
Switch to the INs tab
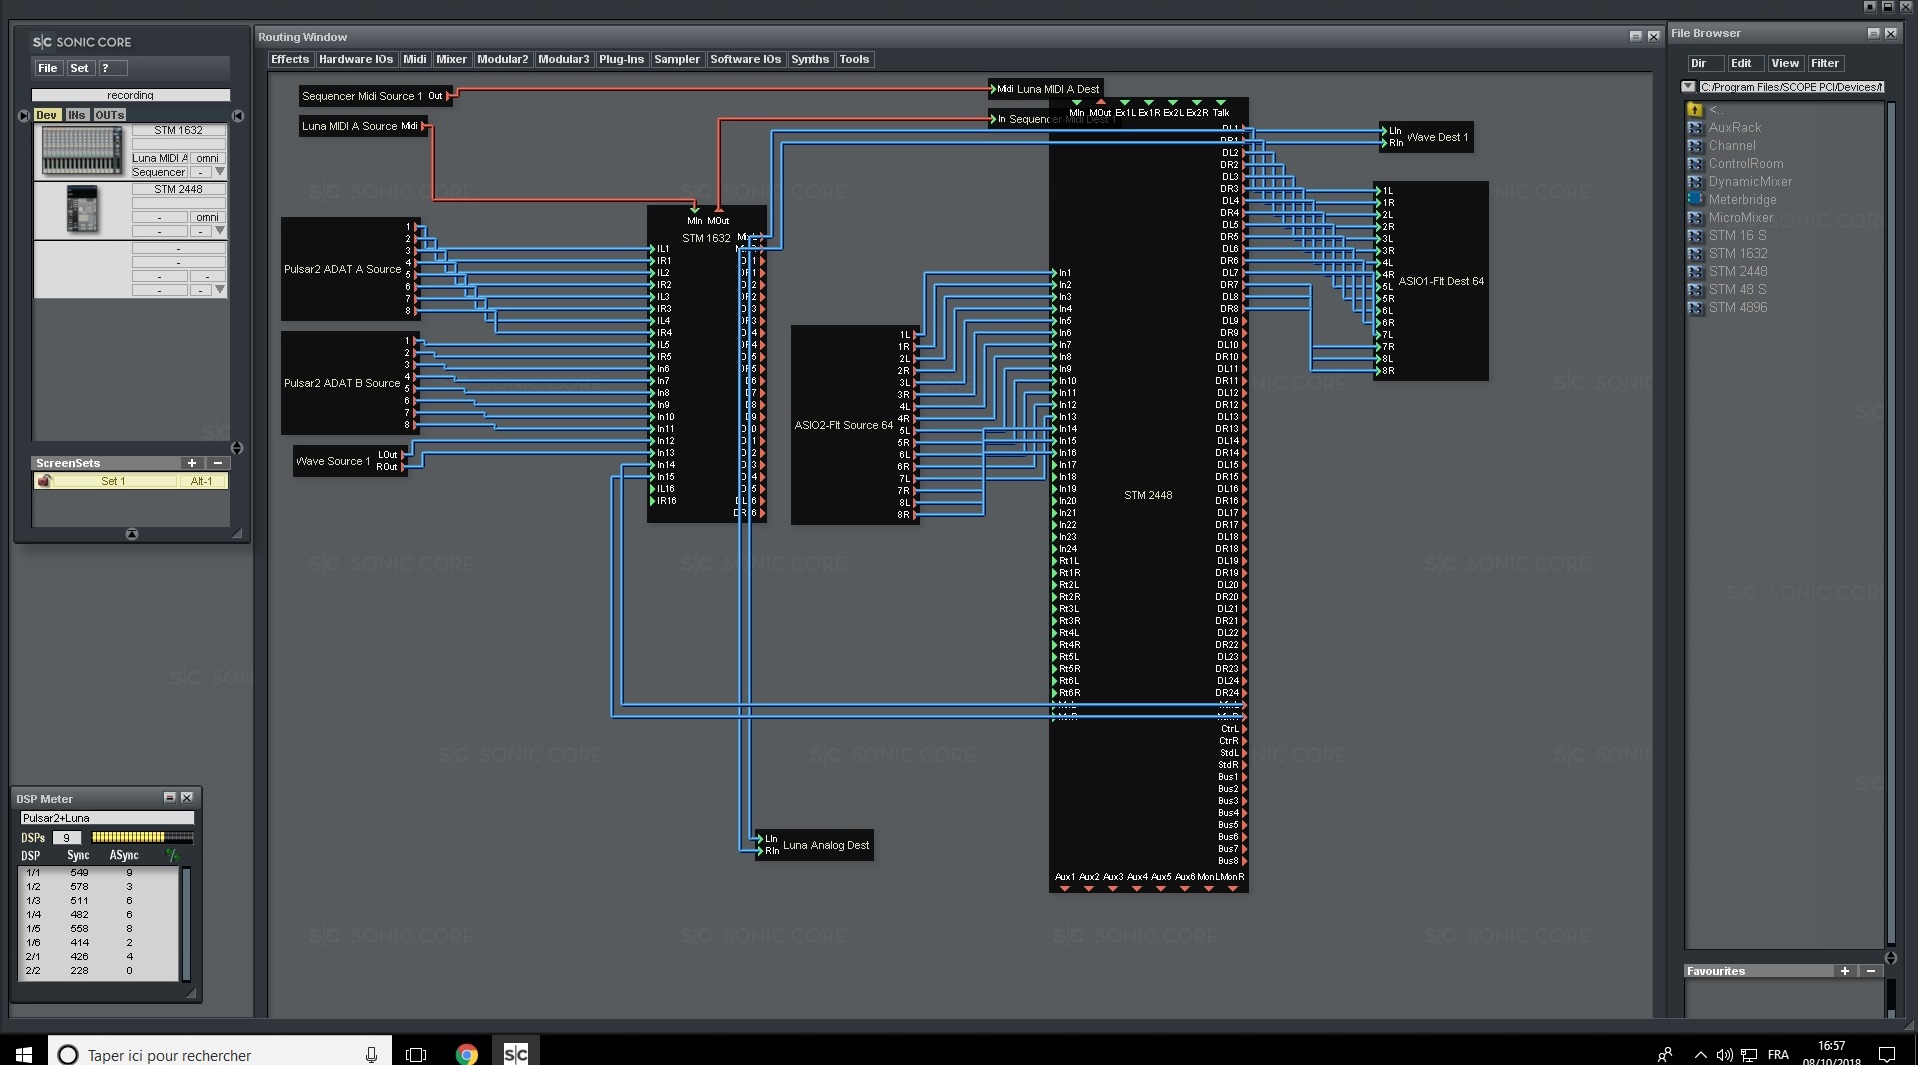[77, 115]
